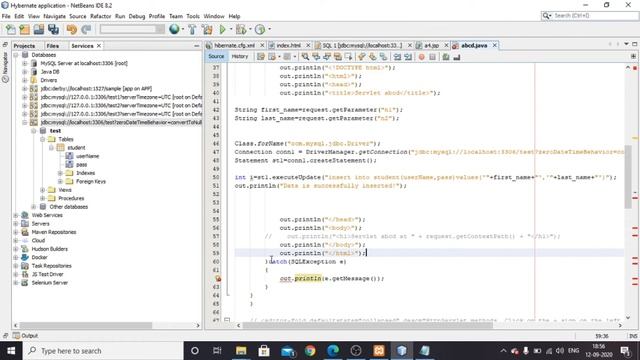
Task: Select the pass column in tree
Action: (81, 164)
